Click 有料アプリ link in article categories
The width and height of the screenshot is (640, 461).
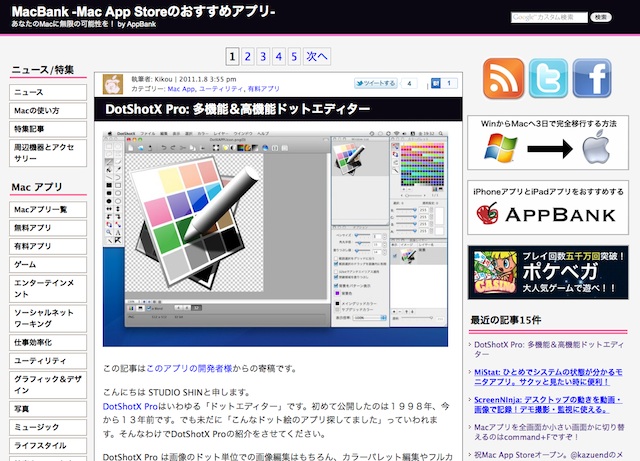pyautogui.click(x=264, y=89)
